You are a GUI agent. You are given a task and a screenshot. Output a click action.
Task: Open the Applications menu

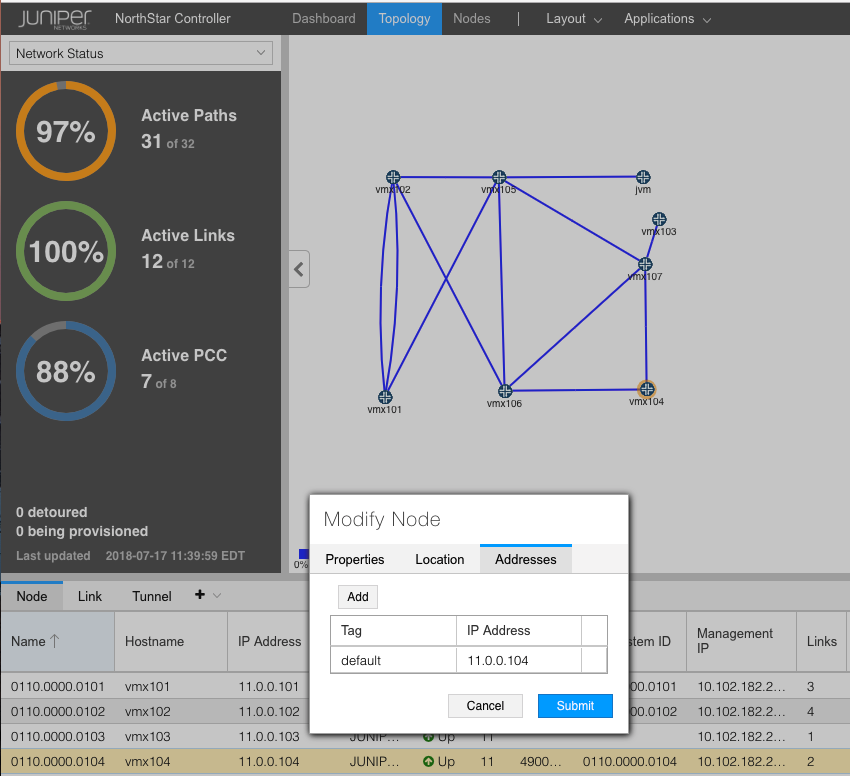point(667,19)
